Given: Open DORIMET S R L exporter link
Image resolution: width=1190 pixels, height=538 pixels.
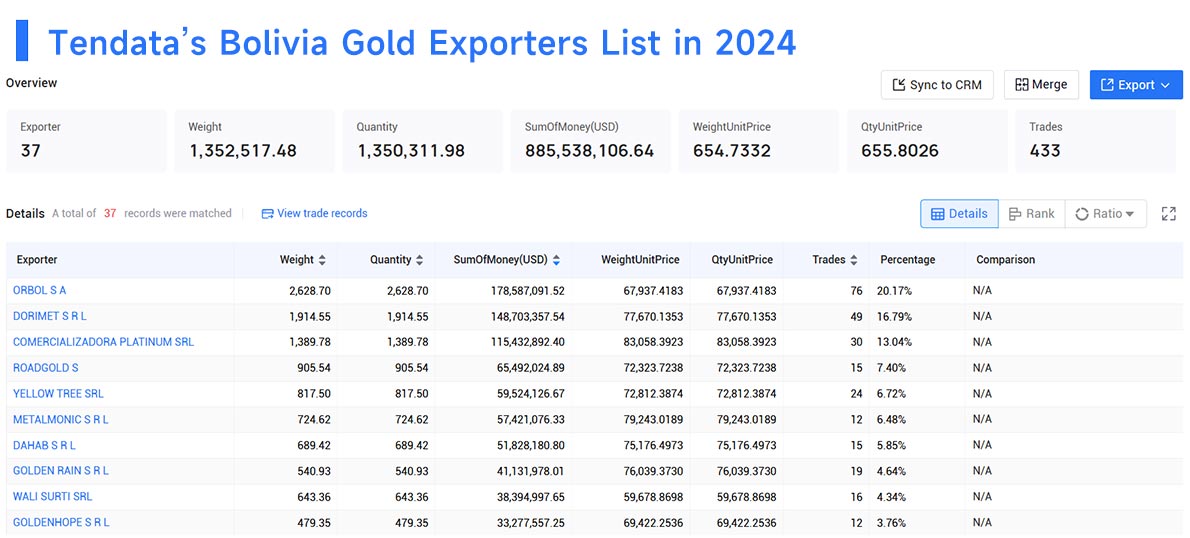Looking at the screenshot, I should 49,316.
